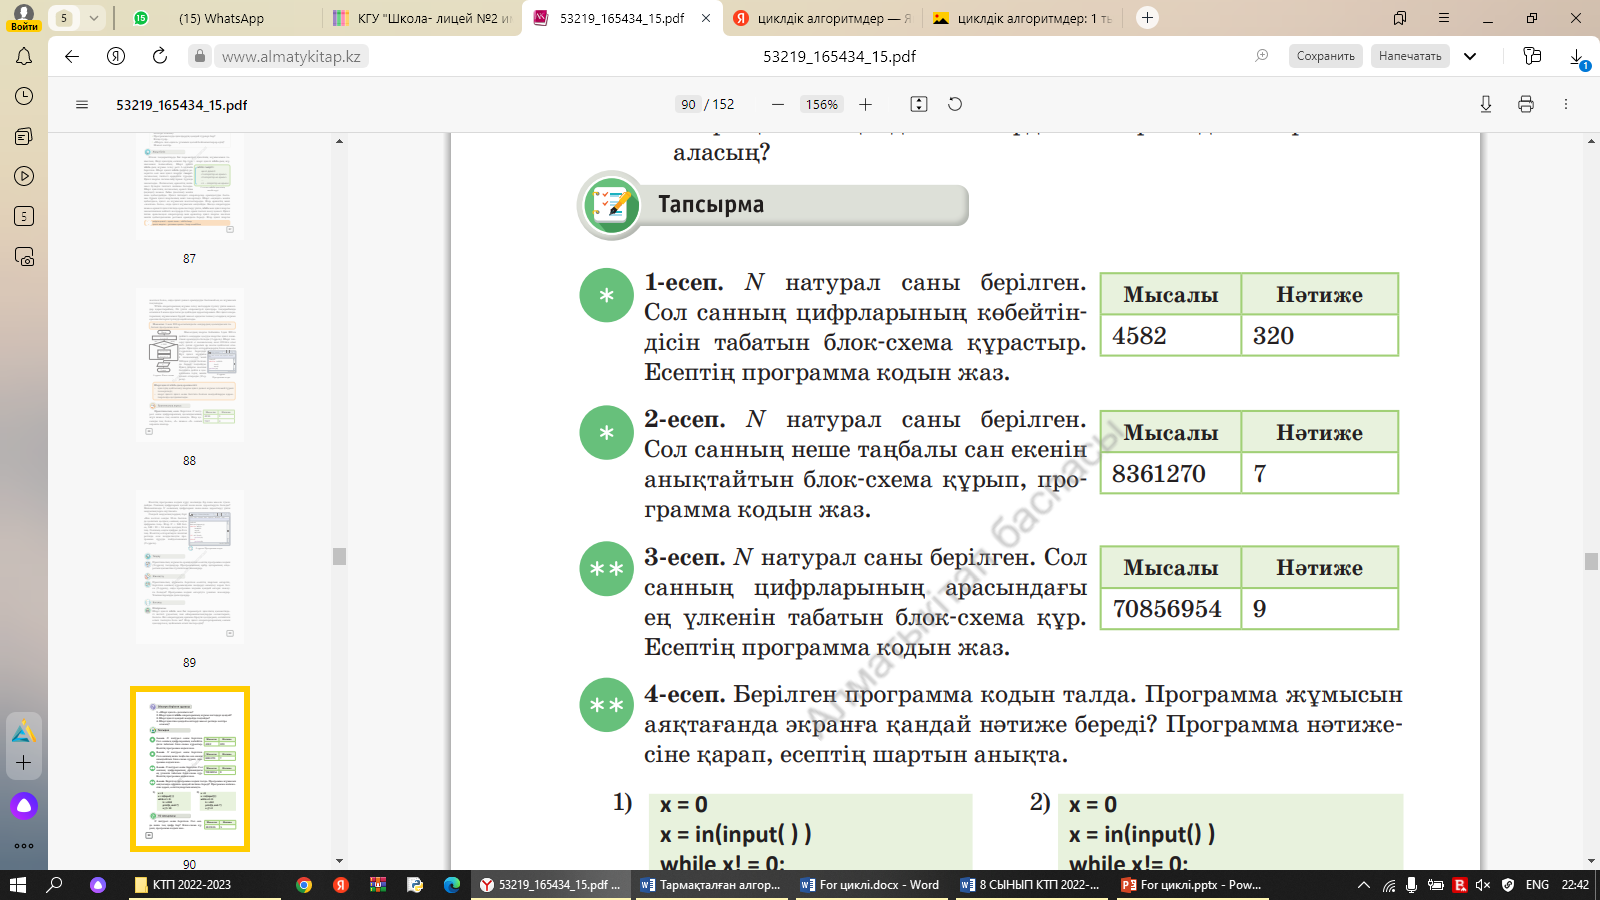Open page 89 thumbnail
The width and height of the screenshot is (1600, 900).
[190, 567]
